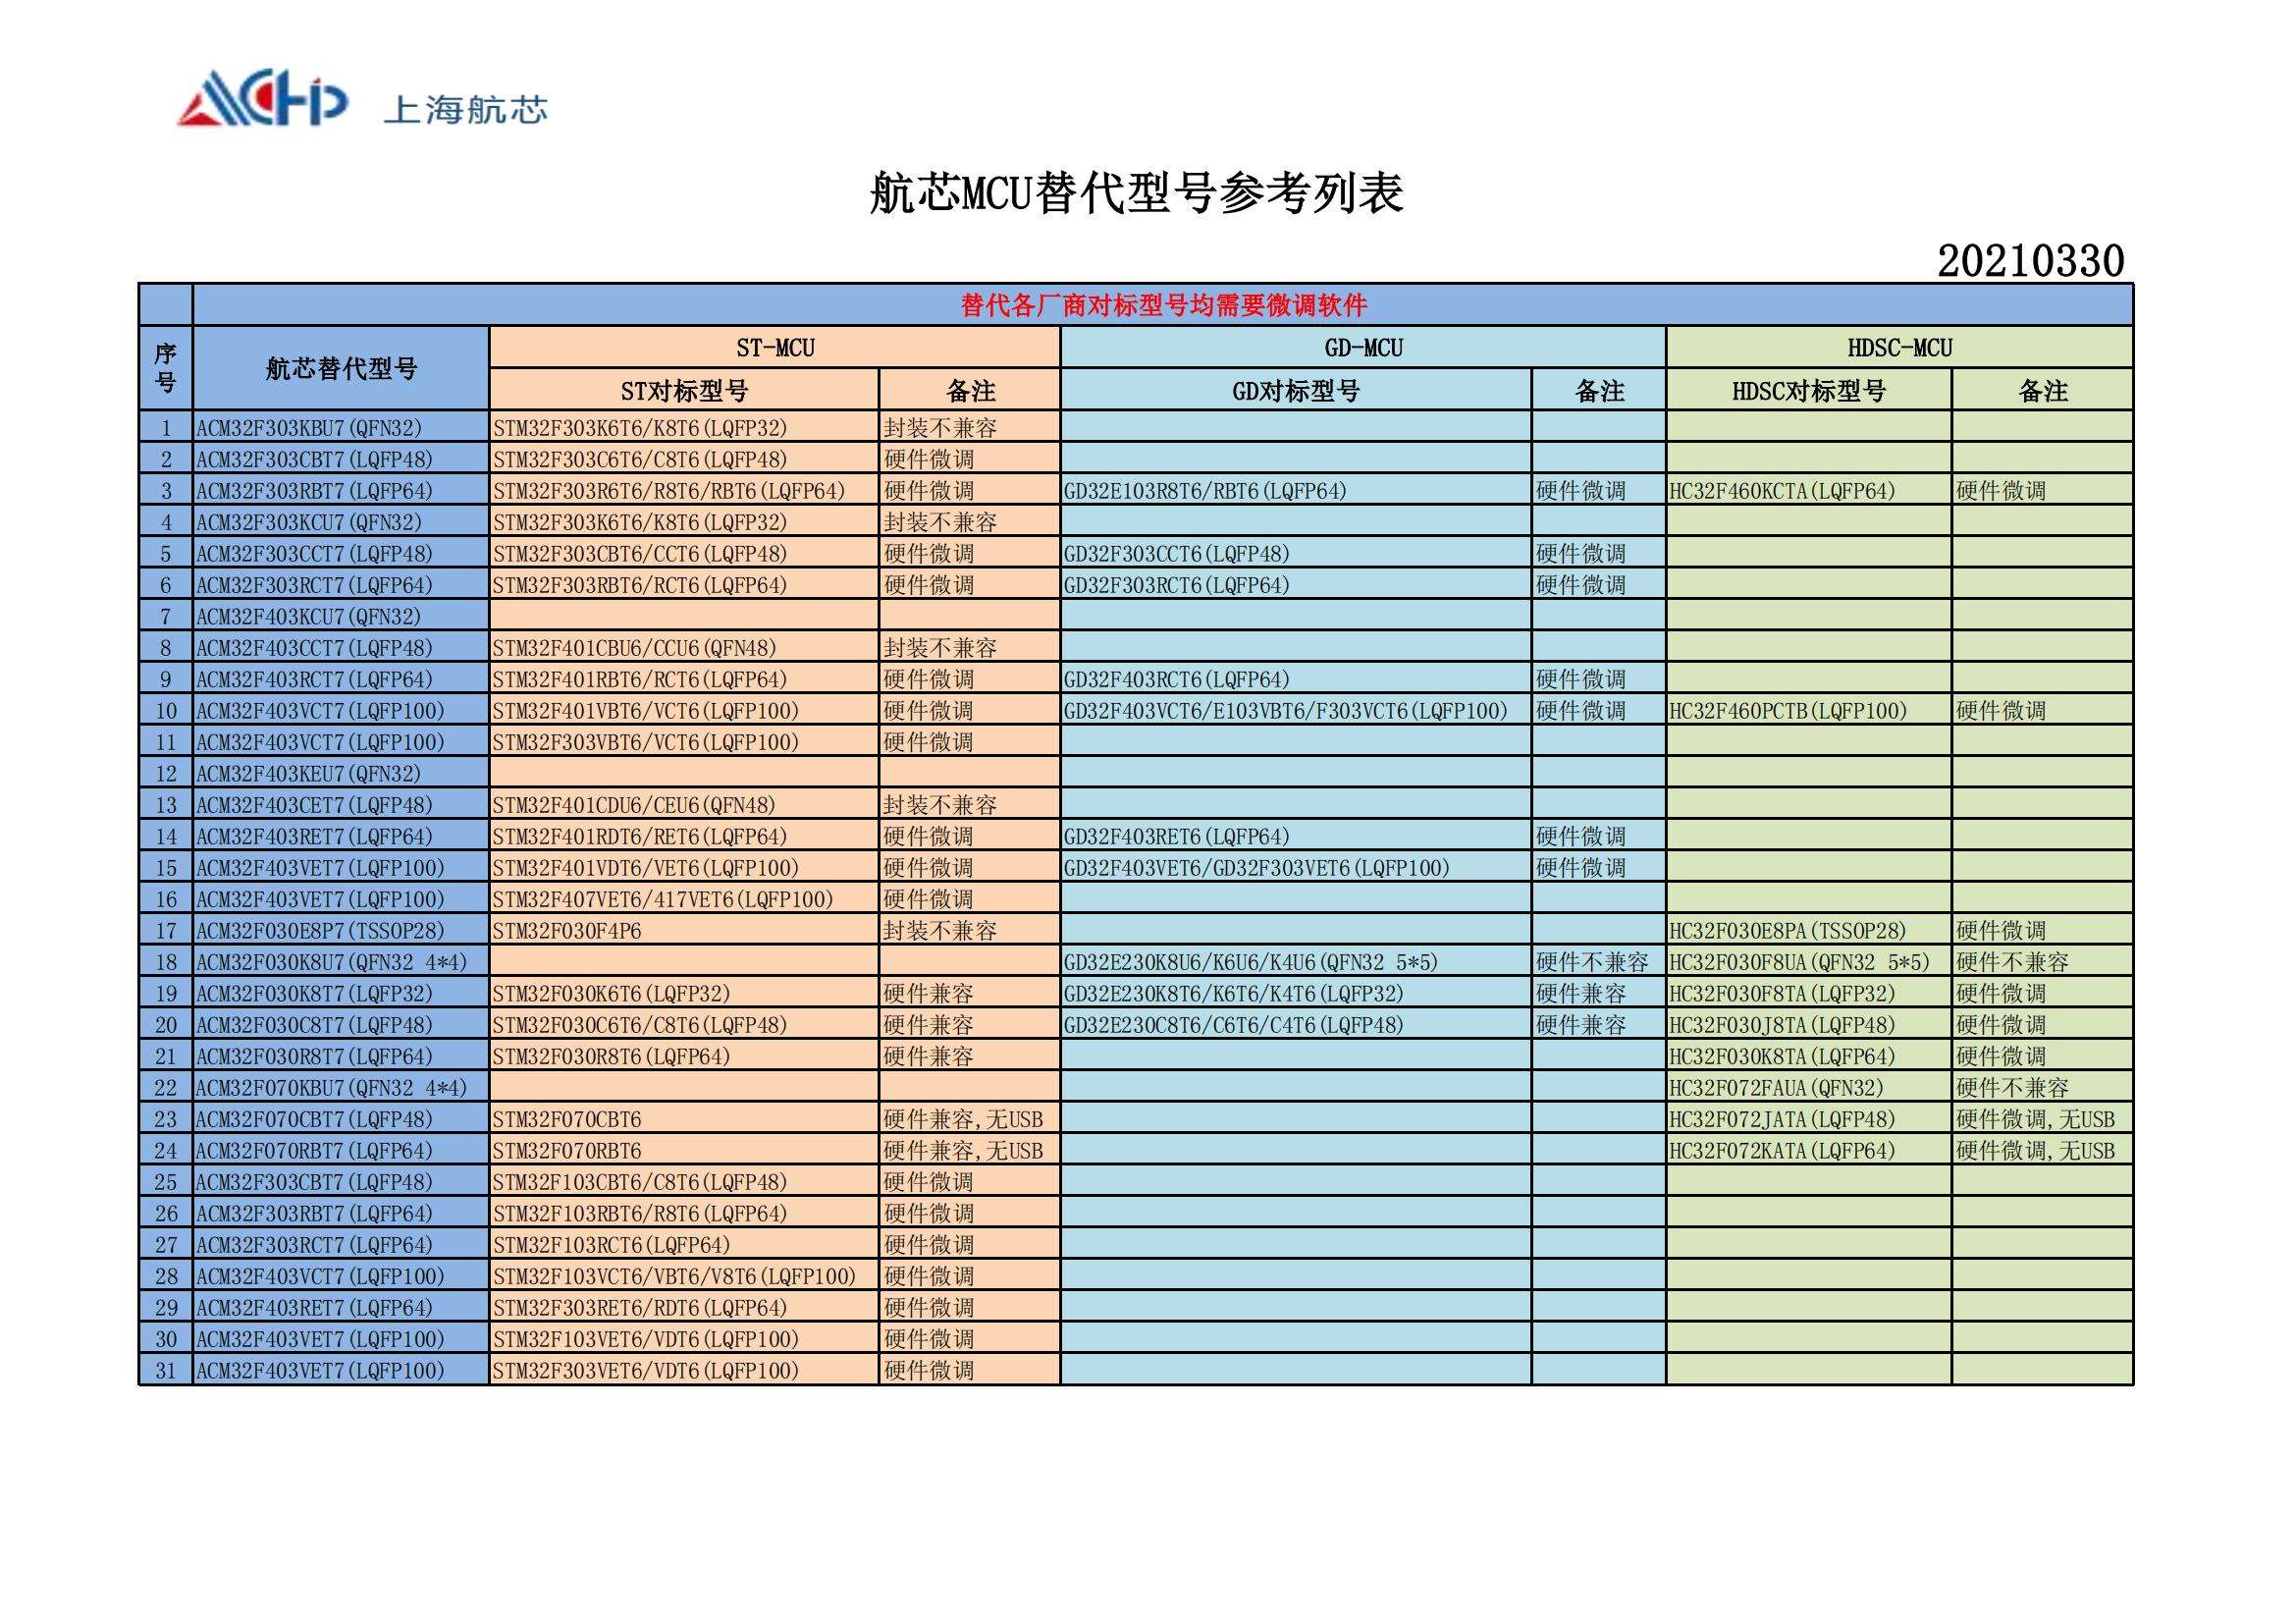Image resolution: width=2296 pixels, height=1624 pixels.
Task: Select cell GD32F303CCT6(LQFP48)
Action: click(1296, 554)
